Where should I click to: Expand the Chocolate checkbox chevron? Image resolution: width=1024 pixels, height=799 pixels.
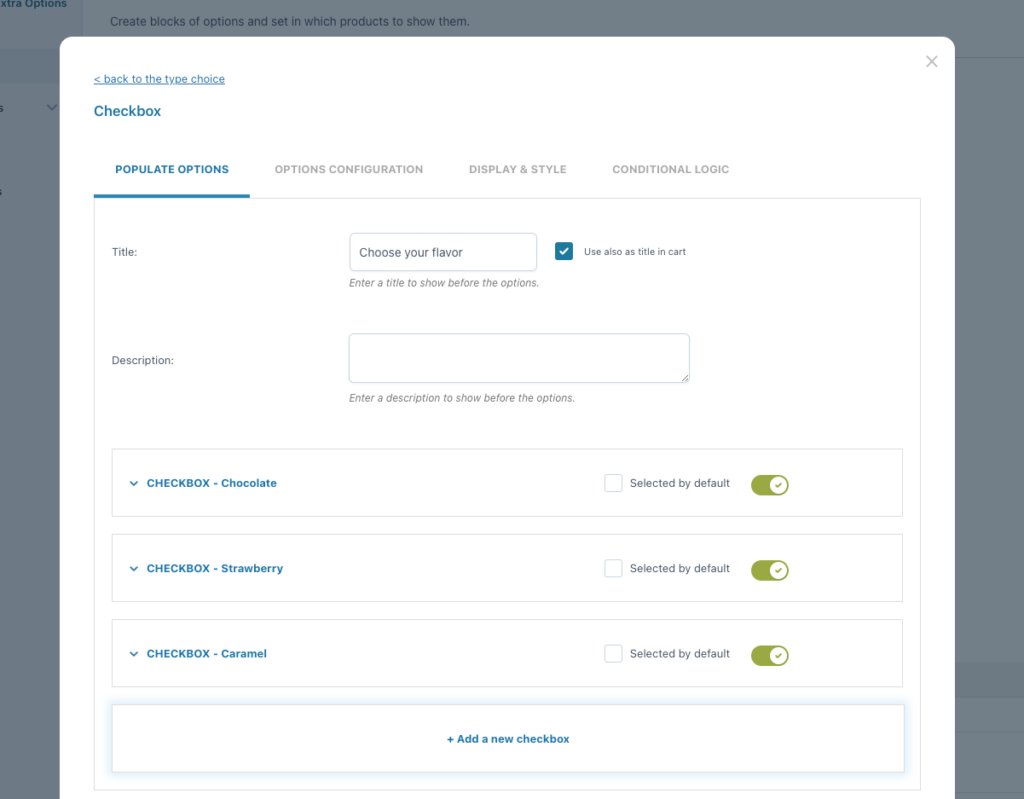tap(134, 483)
